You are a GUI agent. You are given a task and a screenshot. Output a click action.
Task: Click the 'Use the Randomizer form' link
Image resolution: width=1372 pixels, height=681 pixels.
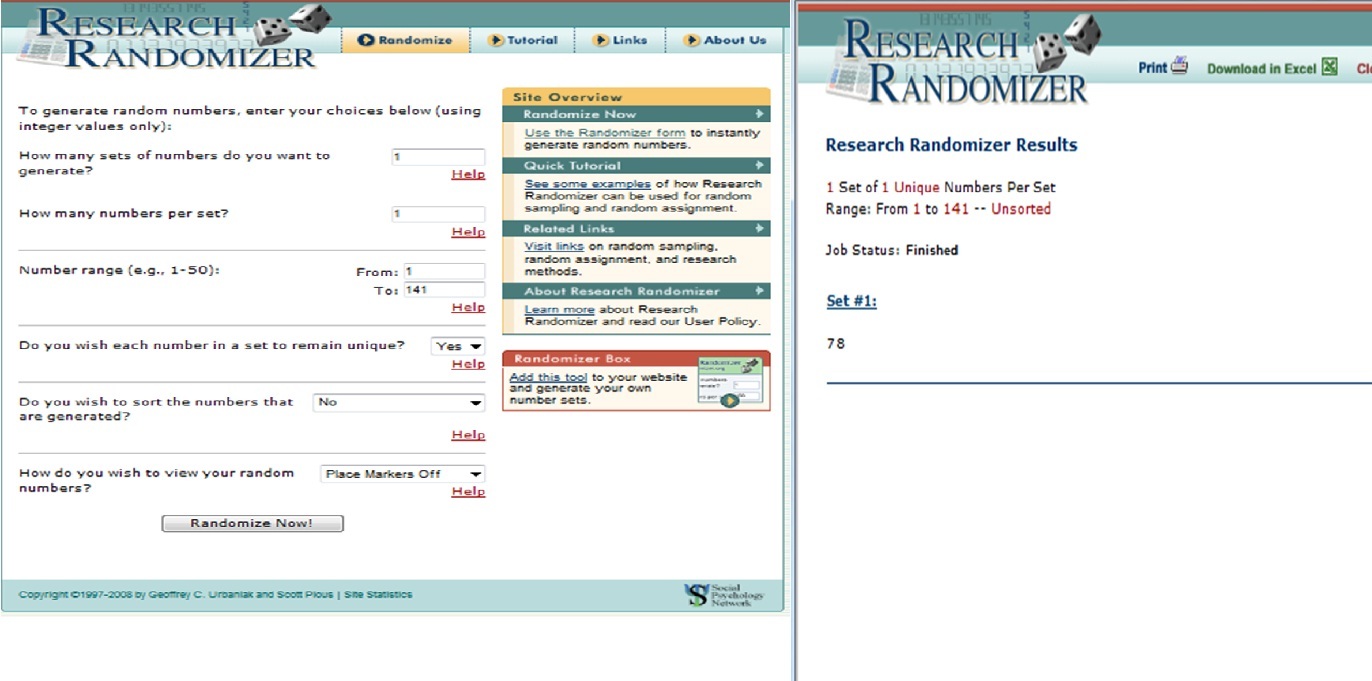(x=605, y=133)
